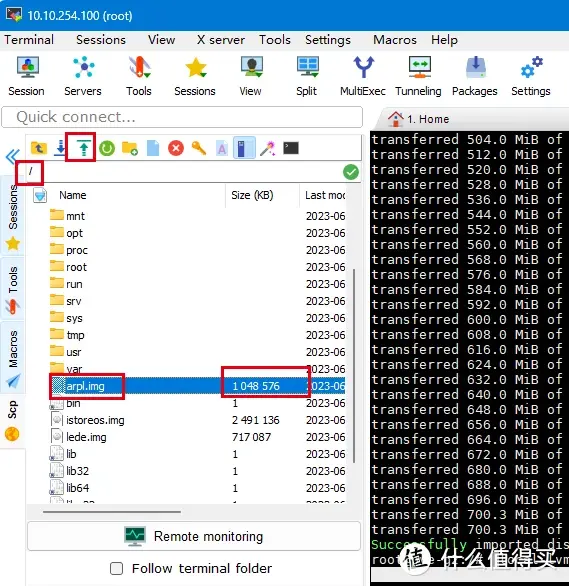Click the green checkmark next to path field
This screenshot has height=586, width=569.
(x=351, y=172)
